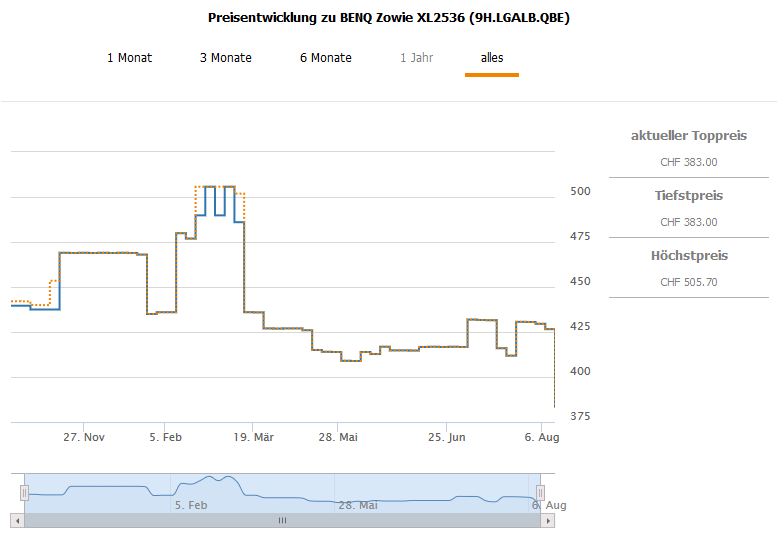Click the chart title for BENQ Zowie XL2536
Screen dimensions: 778x538
pyautogui.click(x=389, y=18)
